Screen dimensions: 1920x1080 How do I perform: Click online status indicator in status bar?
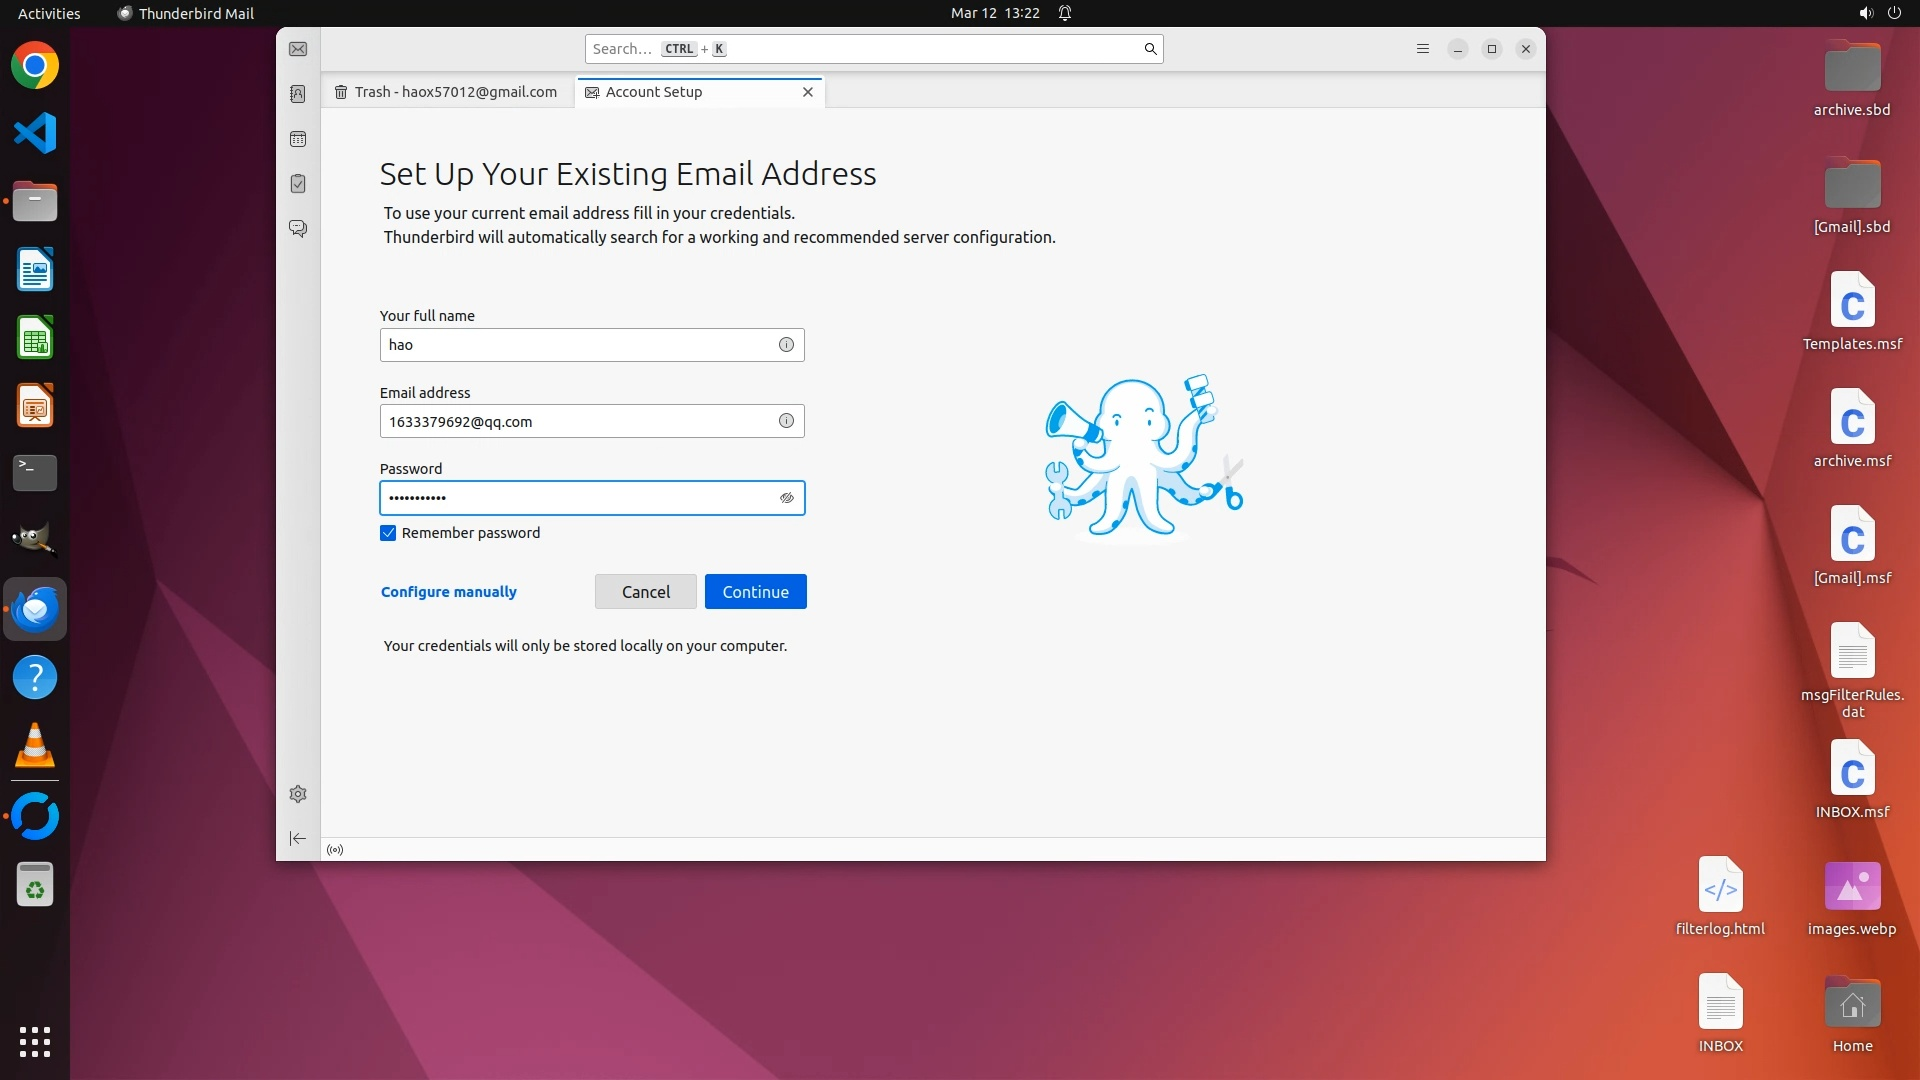335,850
